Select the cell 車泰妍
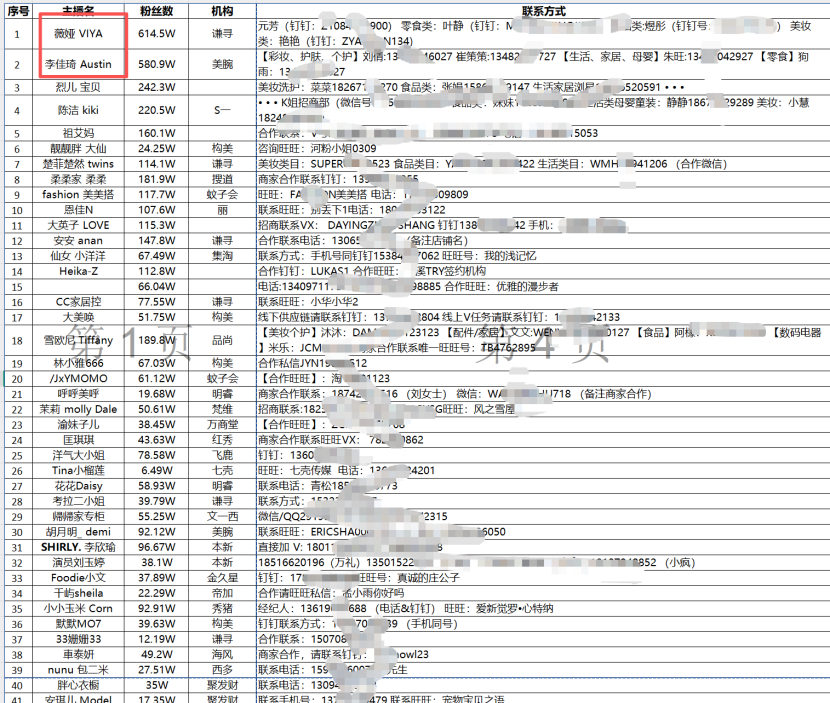The height and width of the screenshot is (703, 830). [x=78, y=655]
